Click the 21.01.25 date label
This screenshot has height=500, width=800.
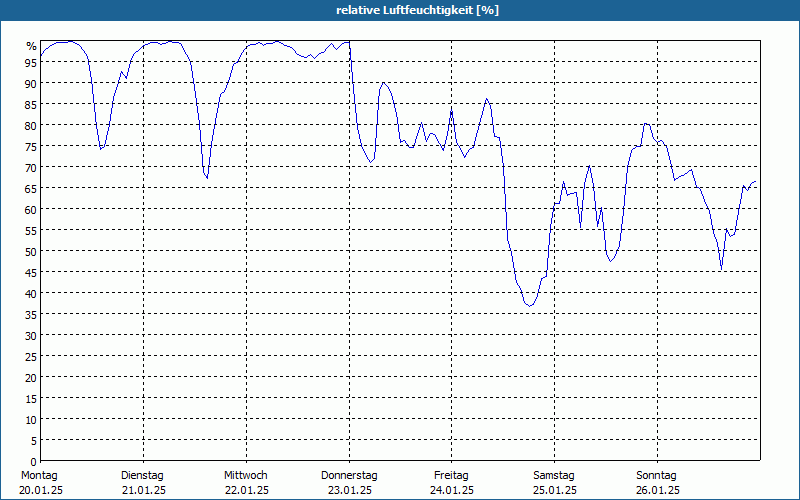(144, 490)
